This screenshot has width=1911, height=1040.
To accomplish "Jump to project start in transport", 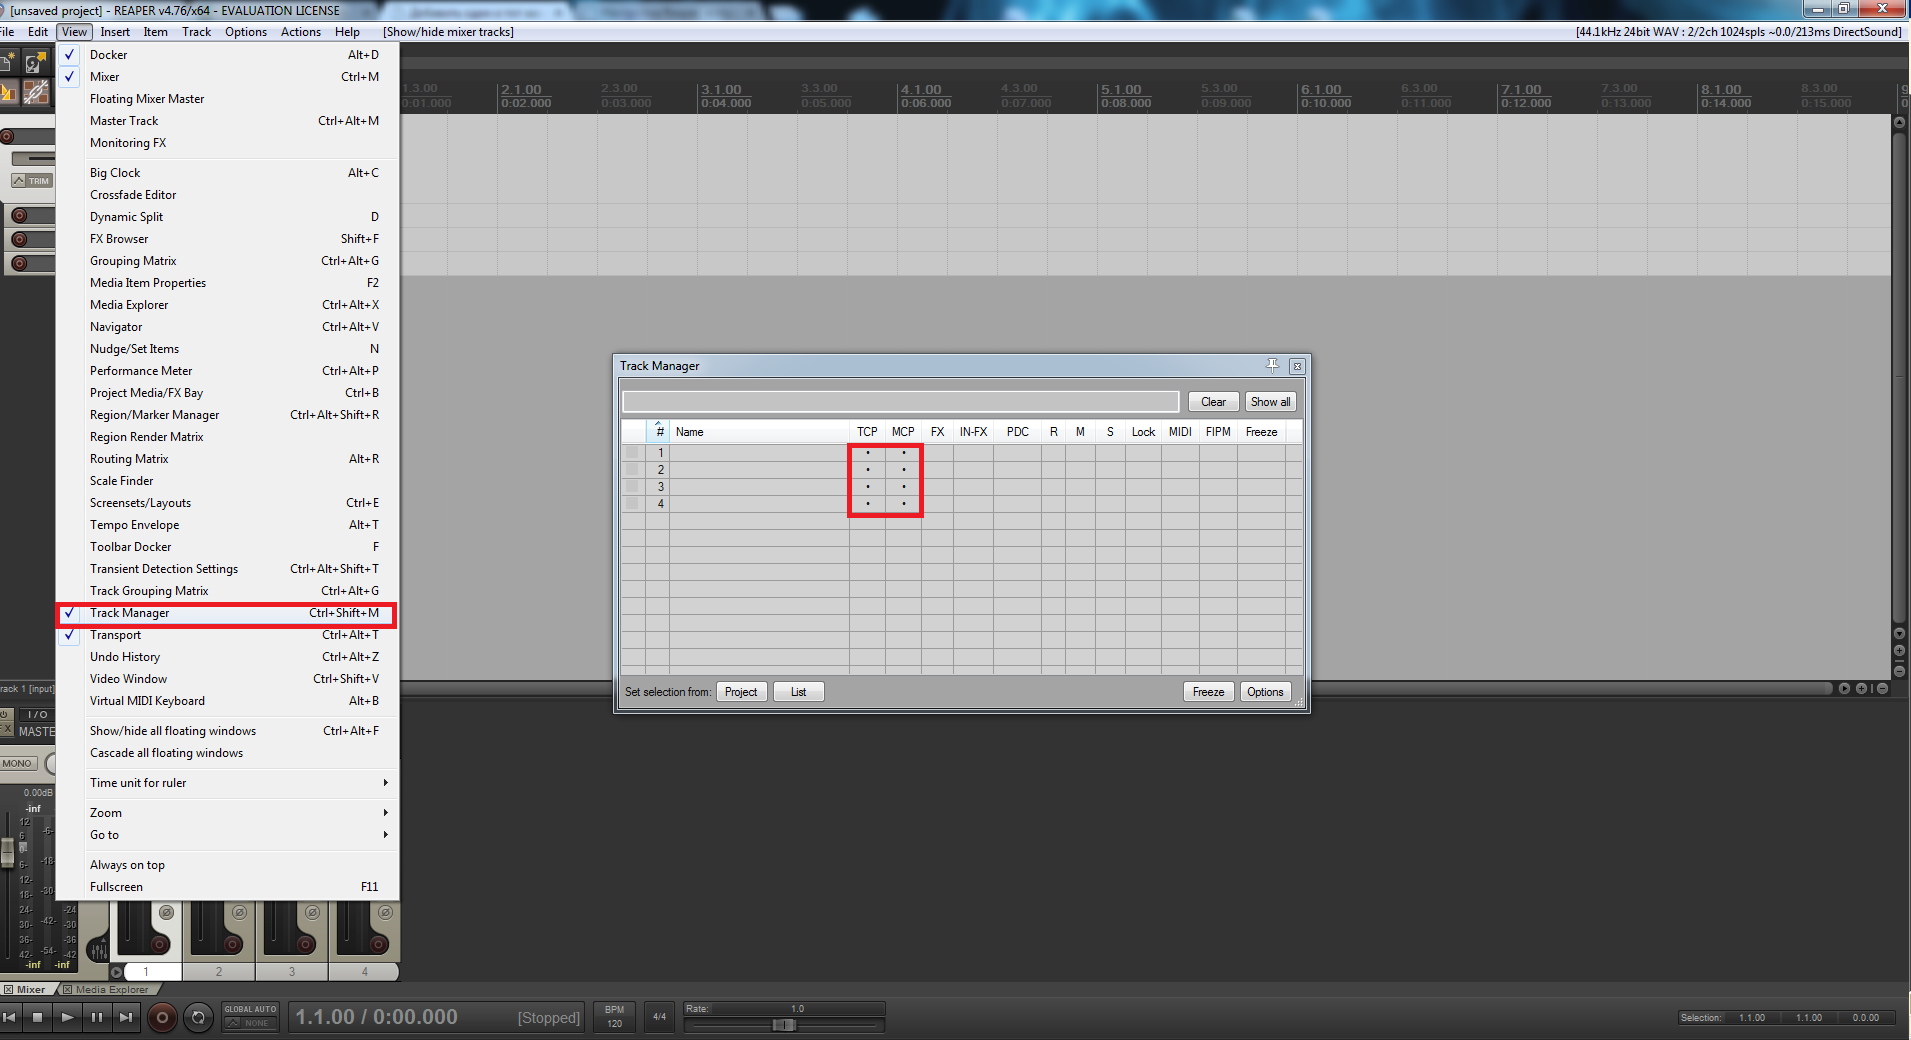I will 9,1017.
